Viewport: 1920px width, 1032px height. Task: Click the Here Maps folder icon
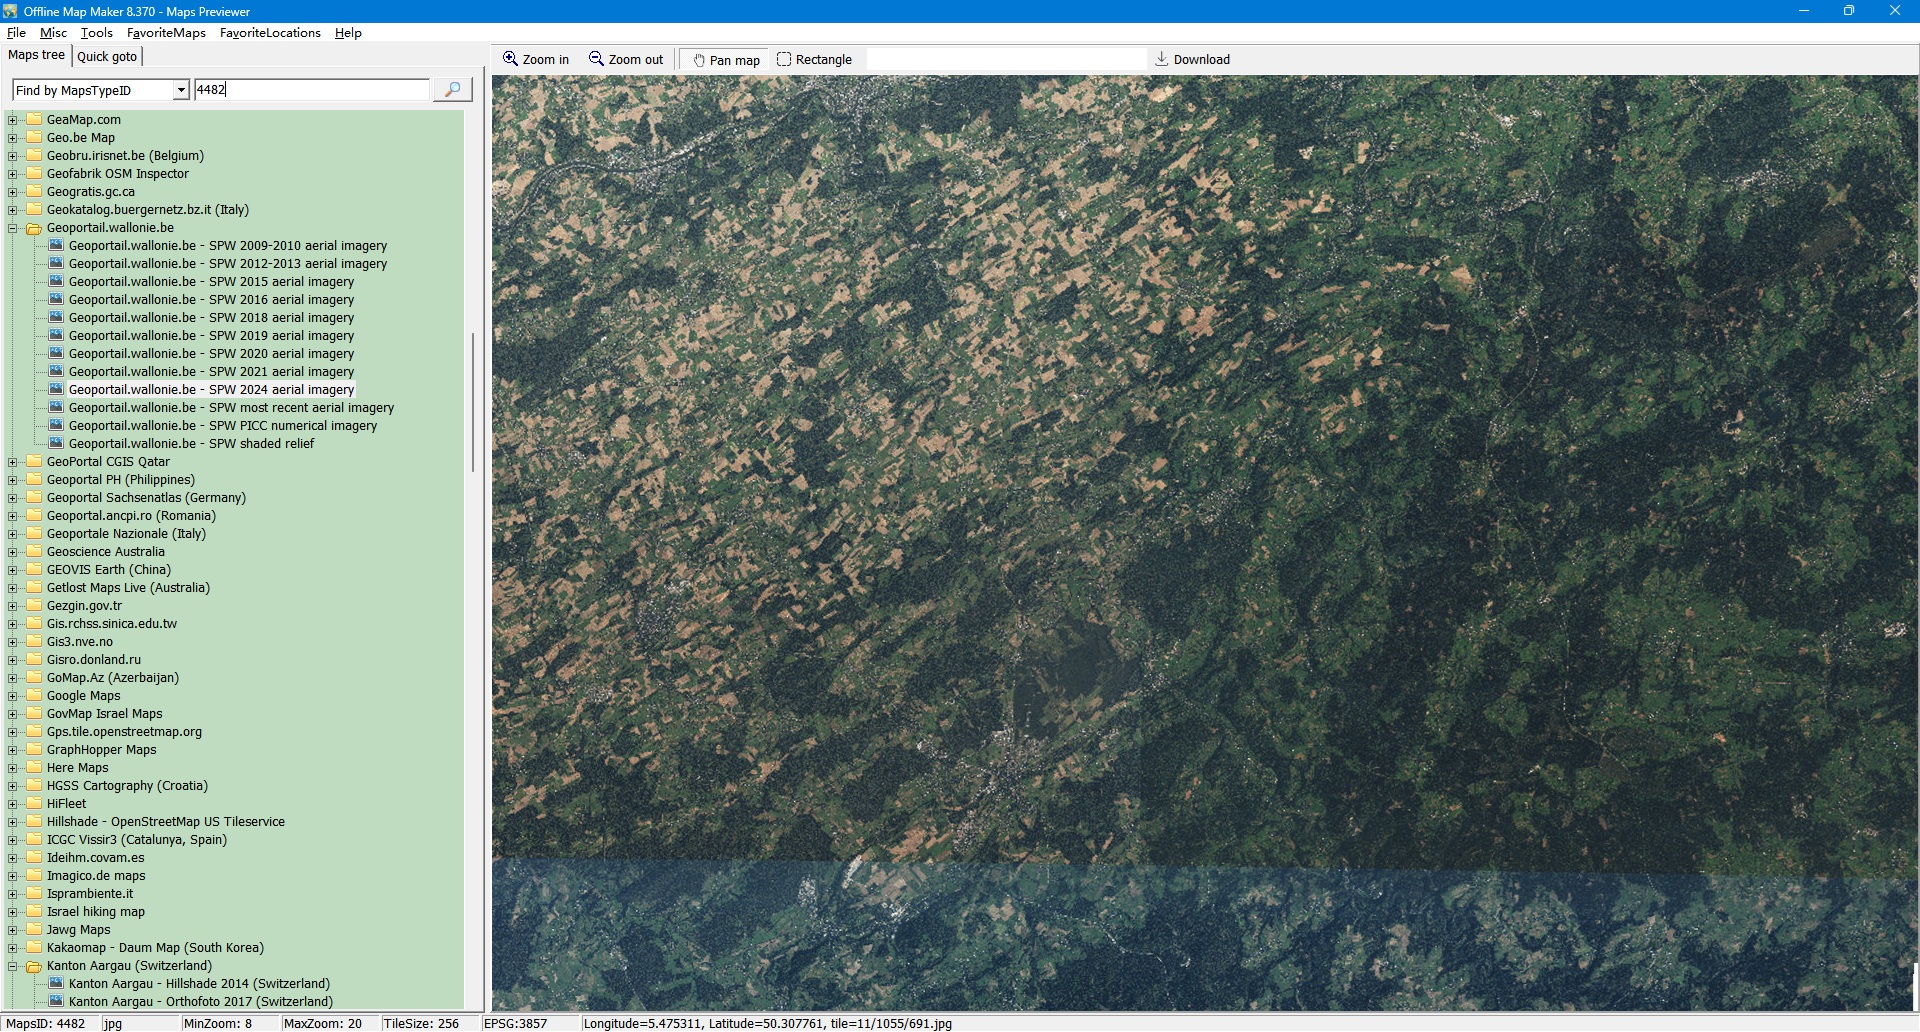[34, 768]
